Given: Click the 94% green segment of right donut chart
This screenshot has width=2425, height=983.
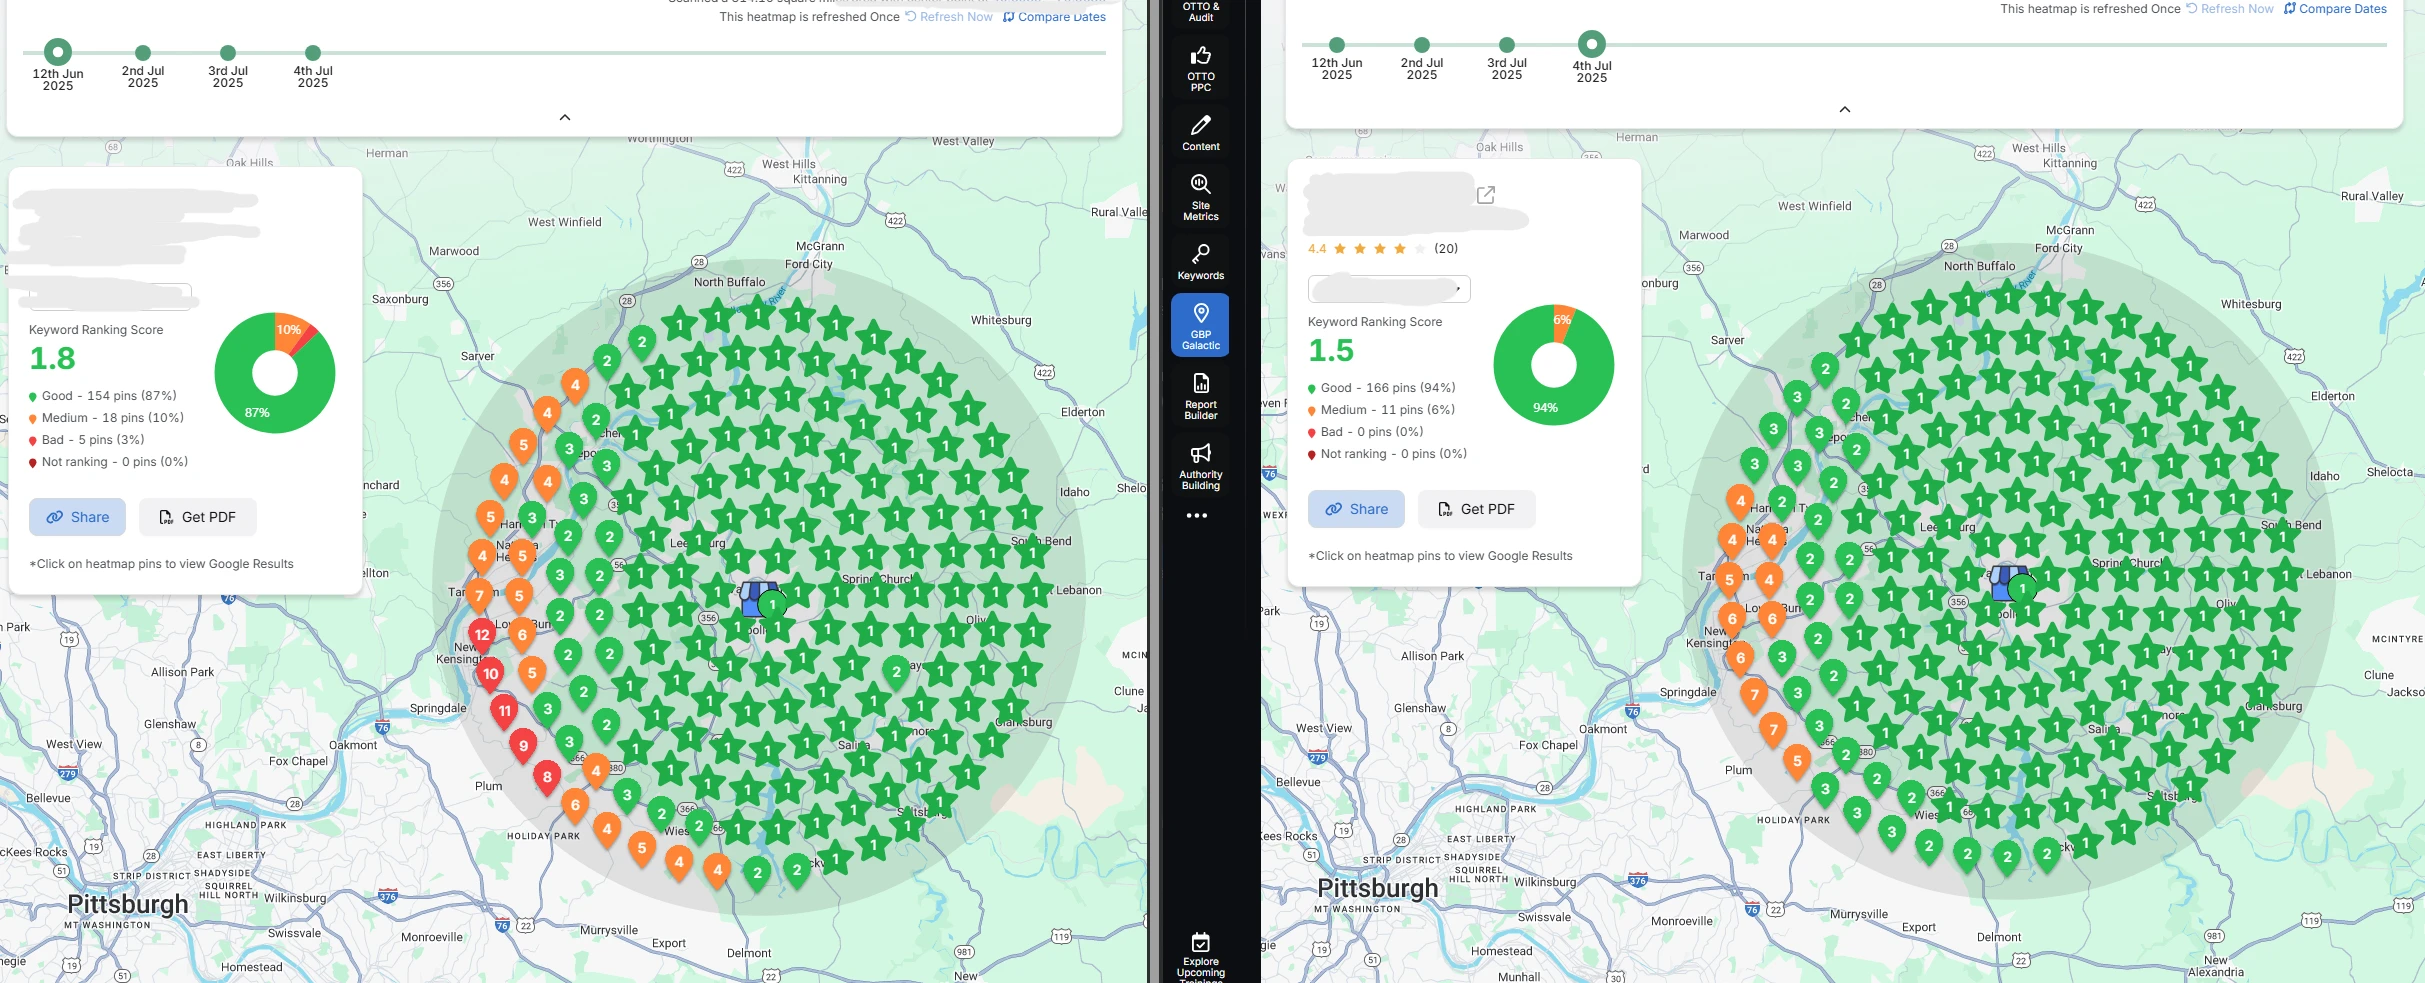Looking at the screenshot, I should pyautogui.click(x=1545, y=407).
